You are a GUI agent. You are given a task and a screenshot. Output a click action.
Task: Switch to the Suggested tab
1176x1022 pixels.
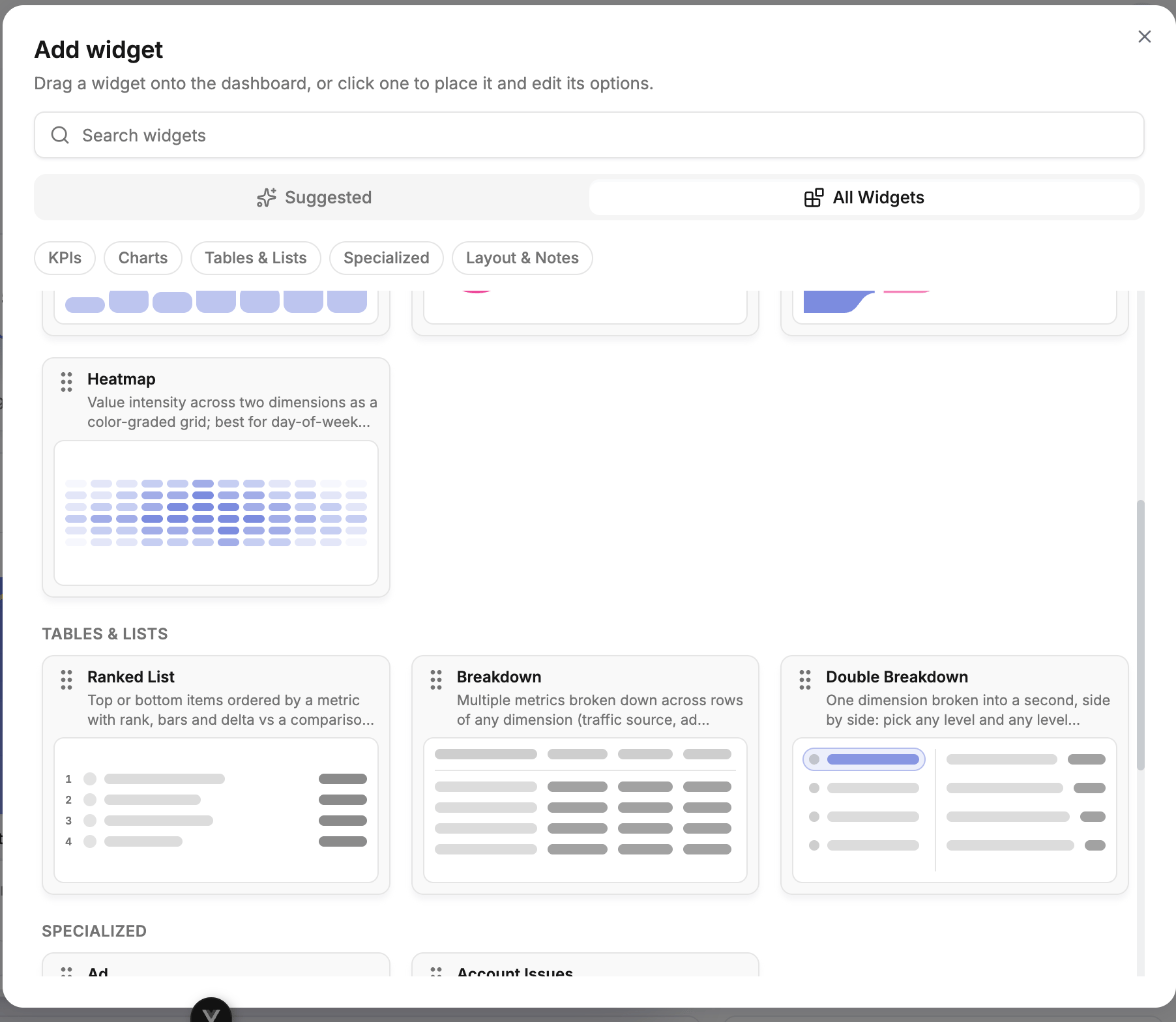(x=314, y=197)
